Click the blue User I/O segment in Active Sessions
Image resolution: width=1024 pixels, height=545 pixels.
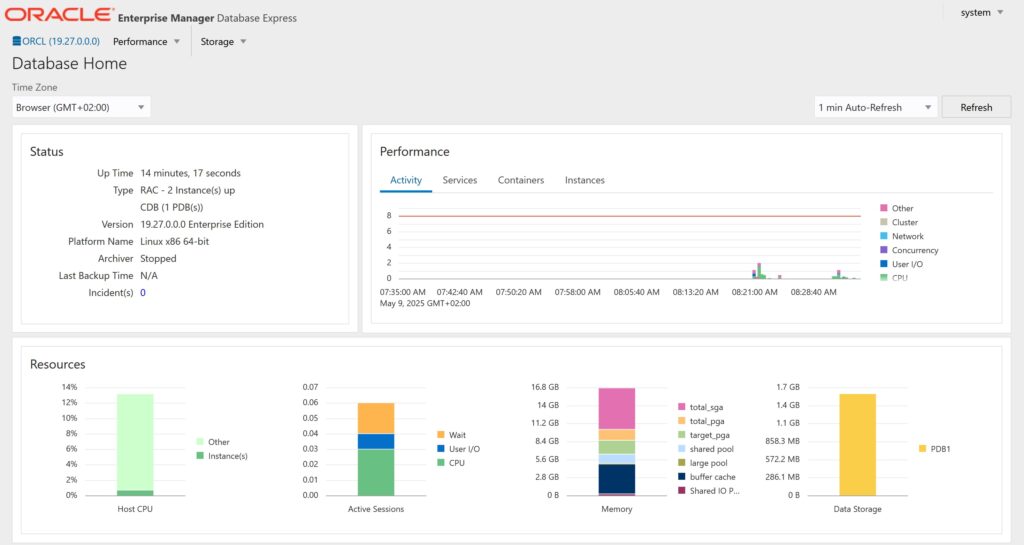tap(376, 441)
